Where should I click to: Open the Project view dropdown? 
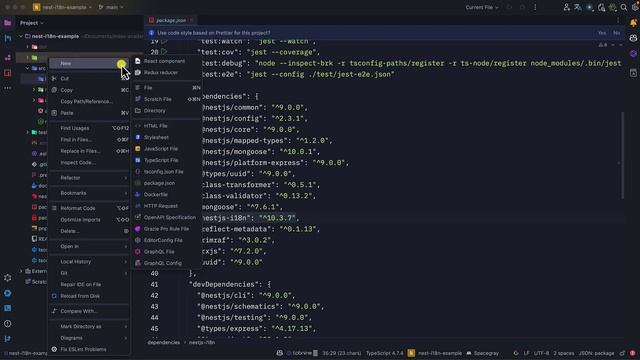pyautogui.click(x=32, y=23)
